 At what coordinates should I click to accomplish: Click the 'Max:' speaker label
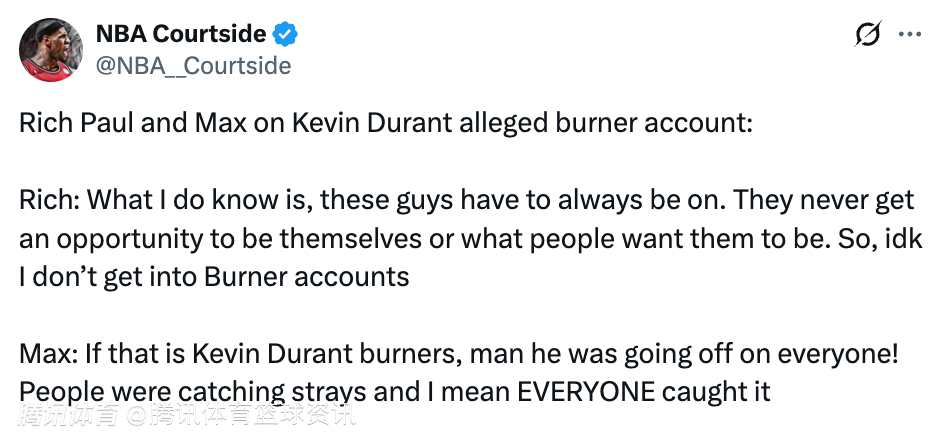pyautogui.click(x=48, y=352)
